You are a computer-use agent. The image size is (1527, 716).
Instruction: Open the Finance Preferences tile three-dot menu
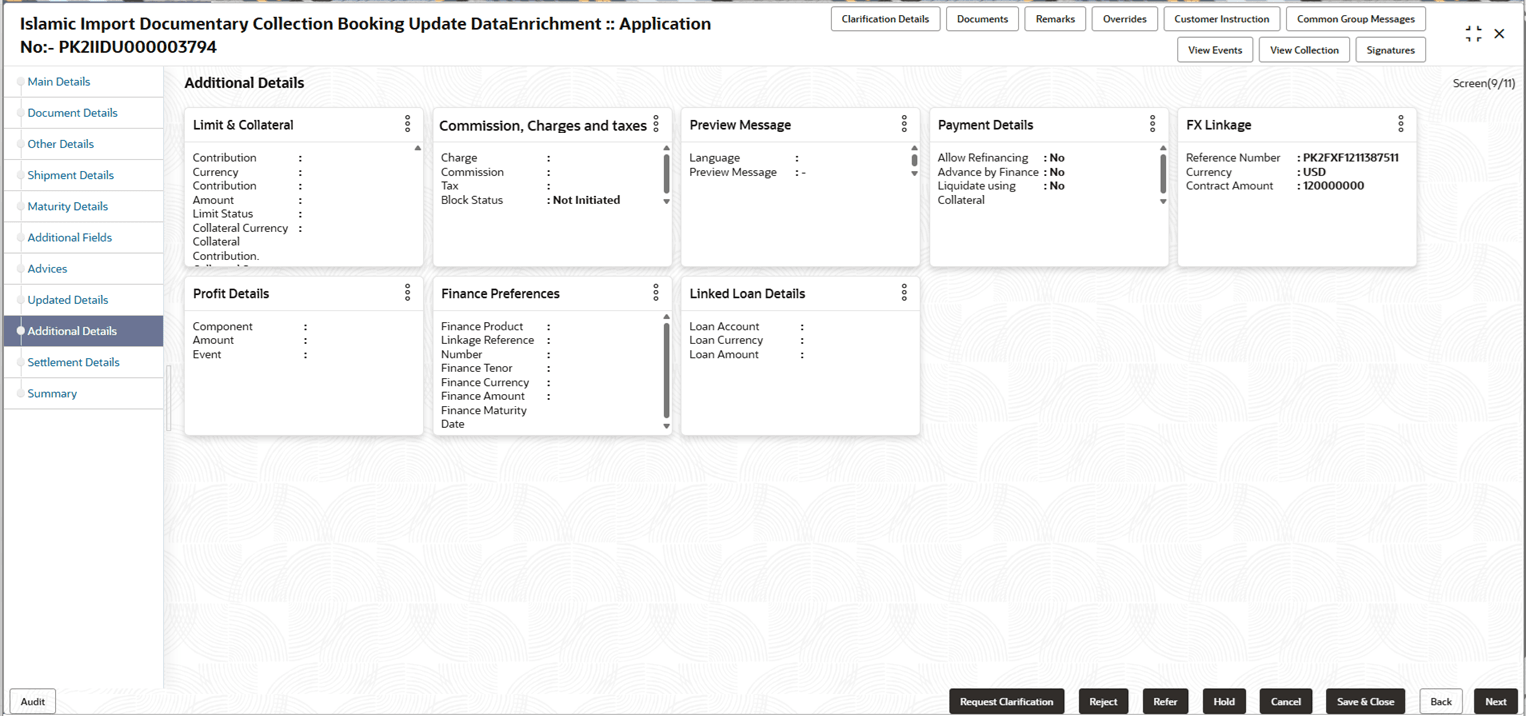click(x=656, y=293)
